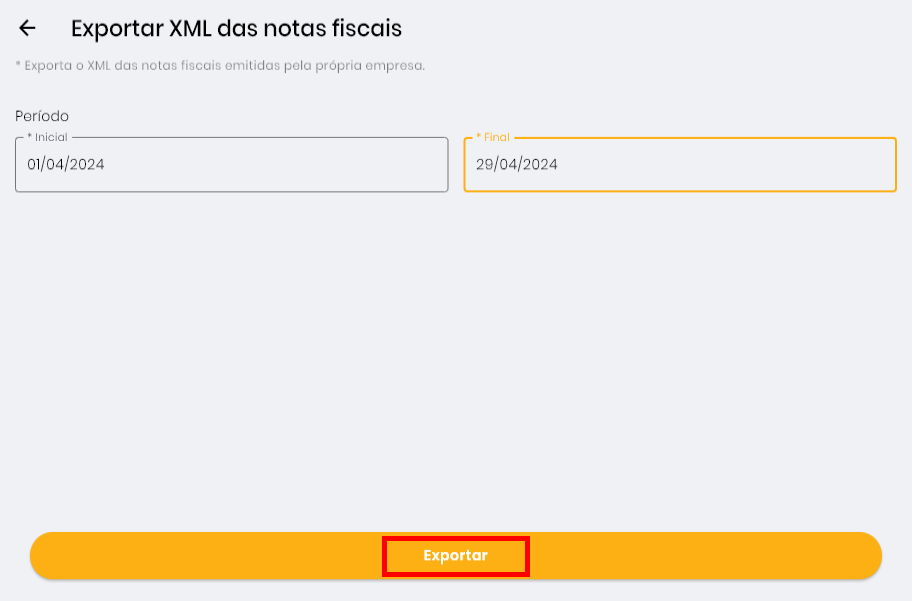Viewport: 912px width, 601px height.
Task: Select the "* Inicial" floating field label
Action: (47, 137)
